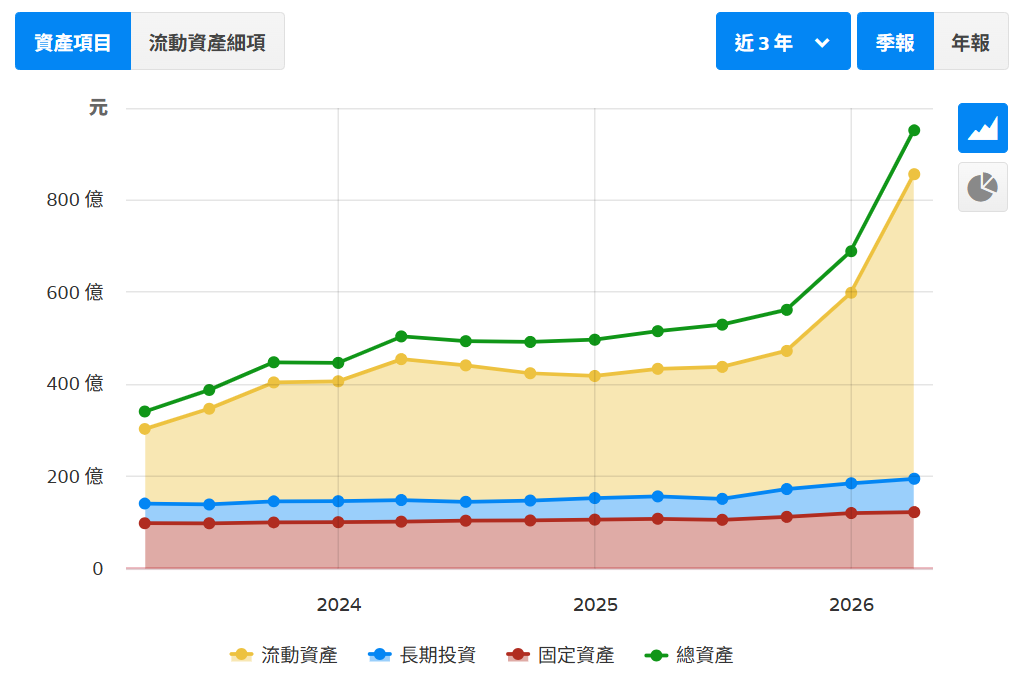Switch to area chart view icon
Viewport: 1018px width, 682px height.
tap(982, 128)
